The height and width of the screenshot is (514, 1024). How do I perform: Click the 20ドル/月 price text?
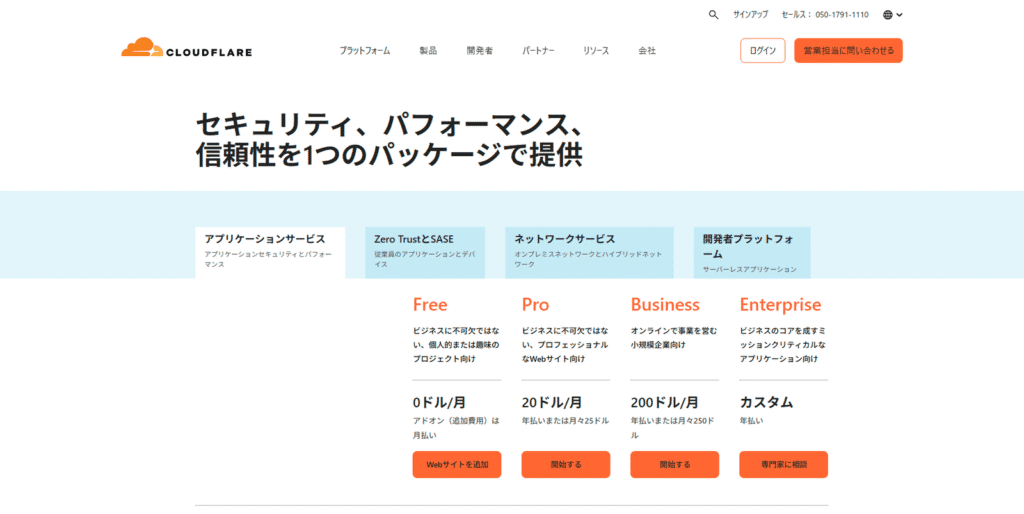(552, 402)
